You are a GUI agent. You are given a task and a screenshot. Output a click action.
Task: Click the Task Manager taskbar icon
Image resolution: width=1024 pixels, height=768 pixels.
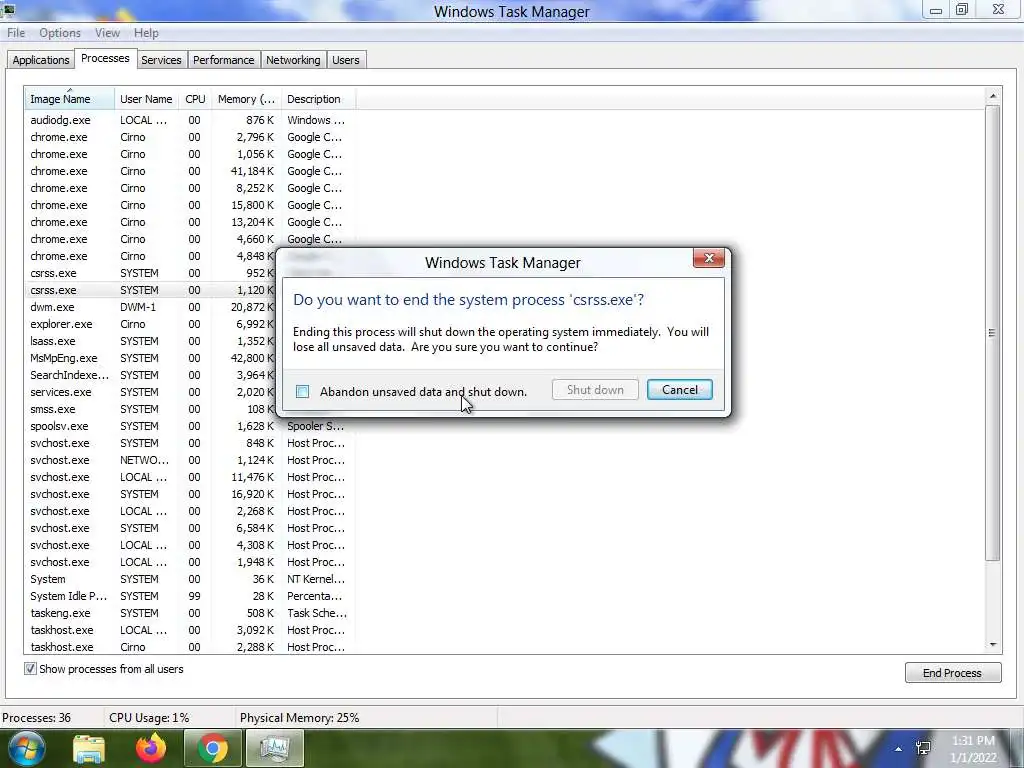(275, 748)
